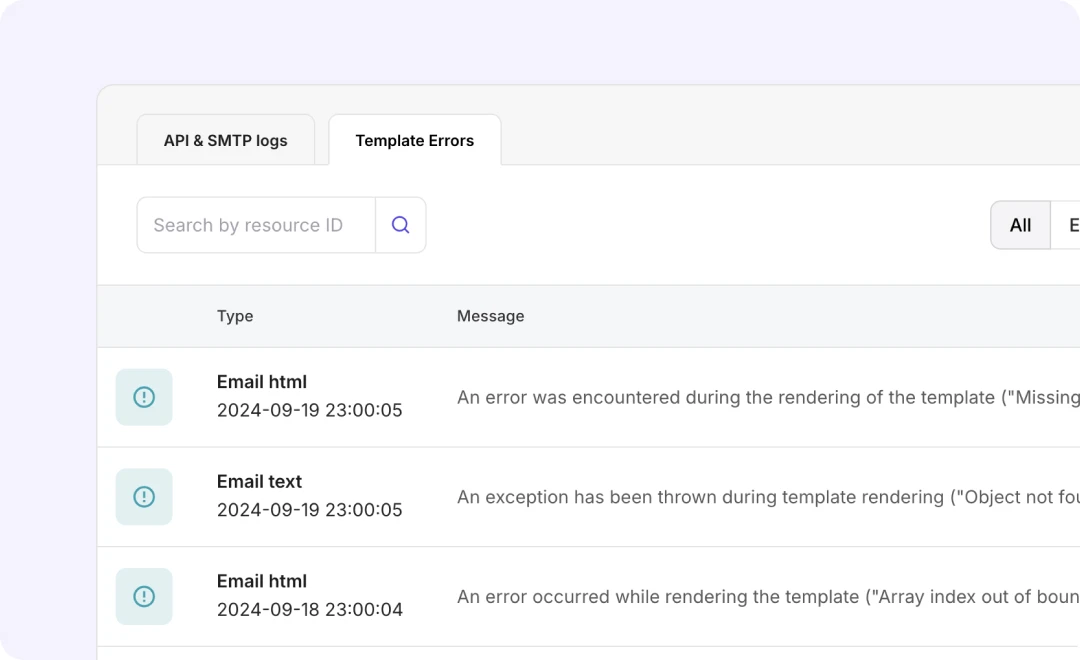
Task: Click the timestamp under the Email text entry
Action: point(309,510)
